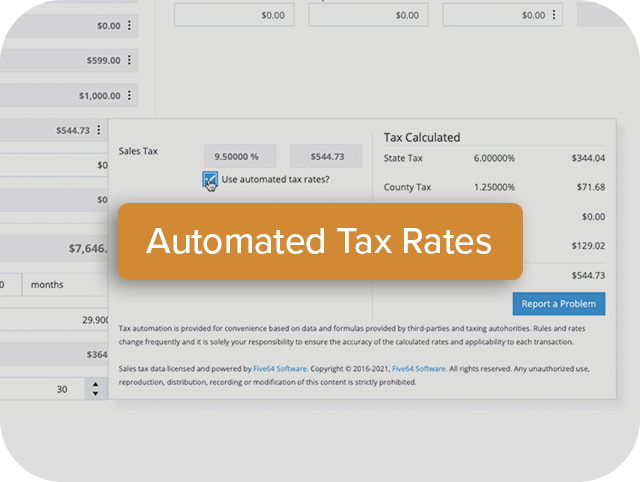640x482 pixels.
Task: Click the $7,646 total field
Action: coord(55,247)
